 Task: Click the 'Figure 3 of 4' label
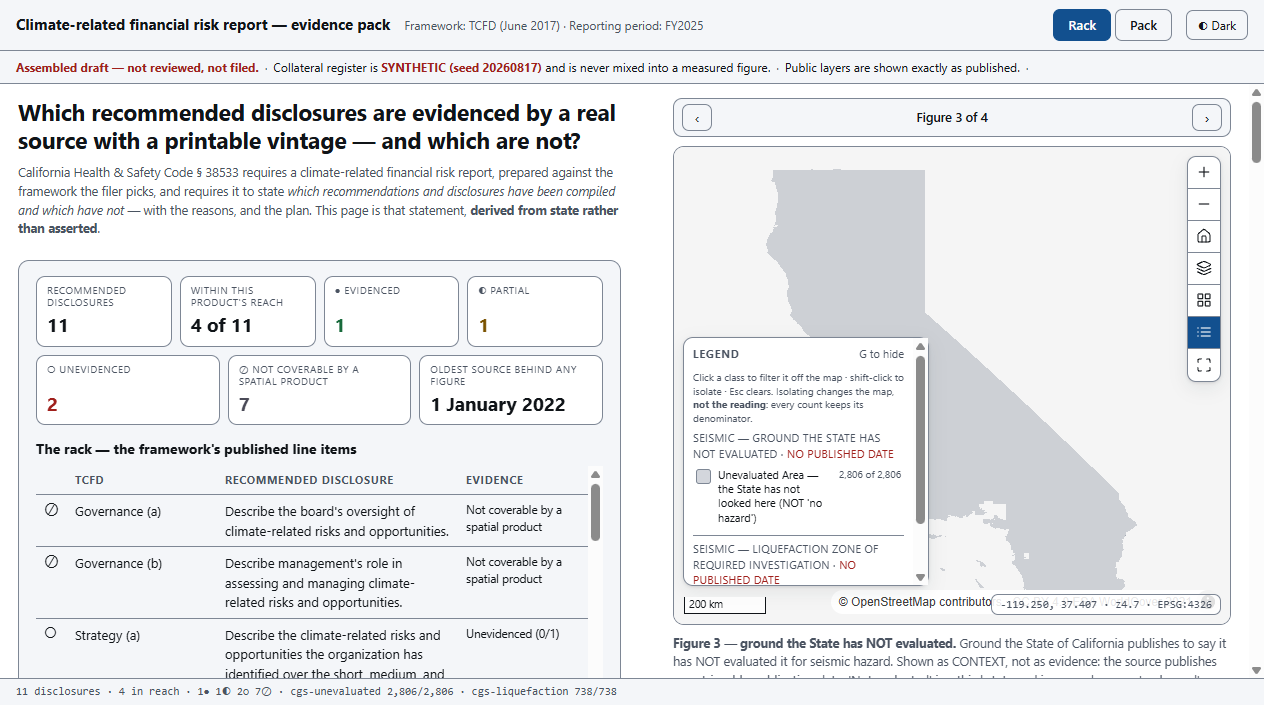tap(952, 118)
